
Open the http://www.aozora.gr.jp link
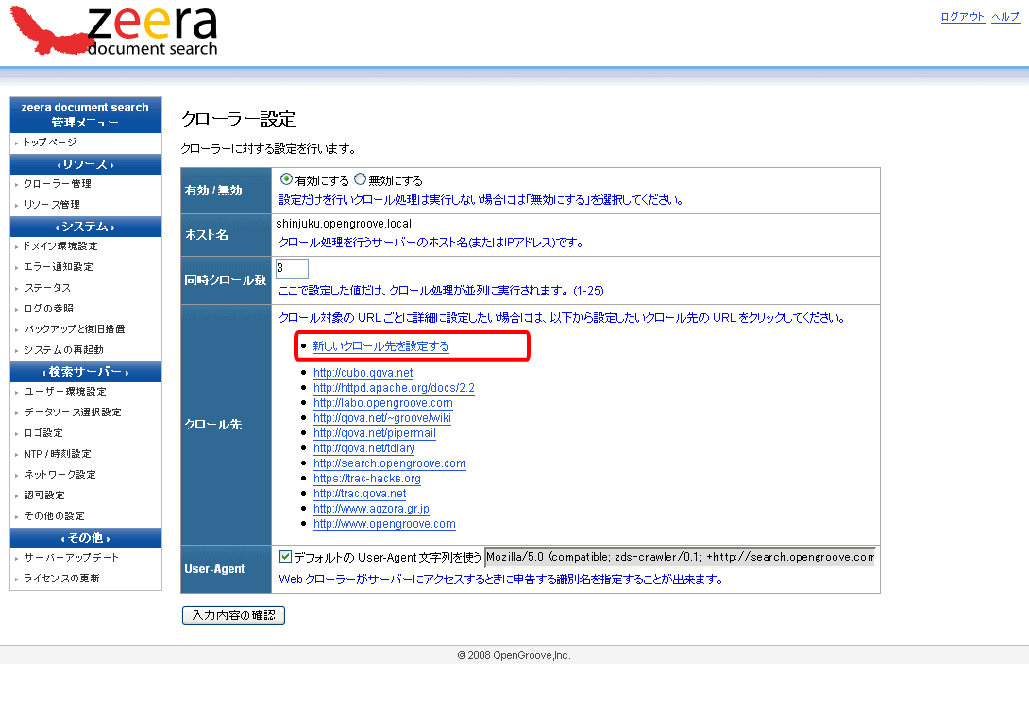371,509
